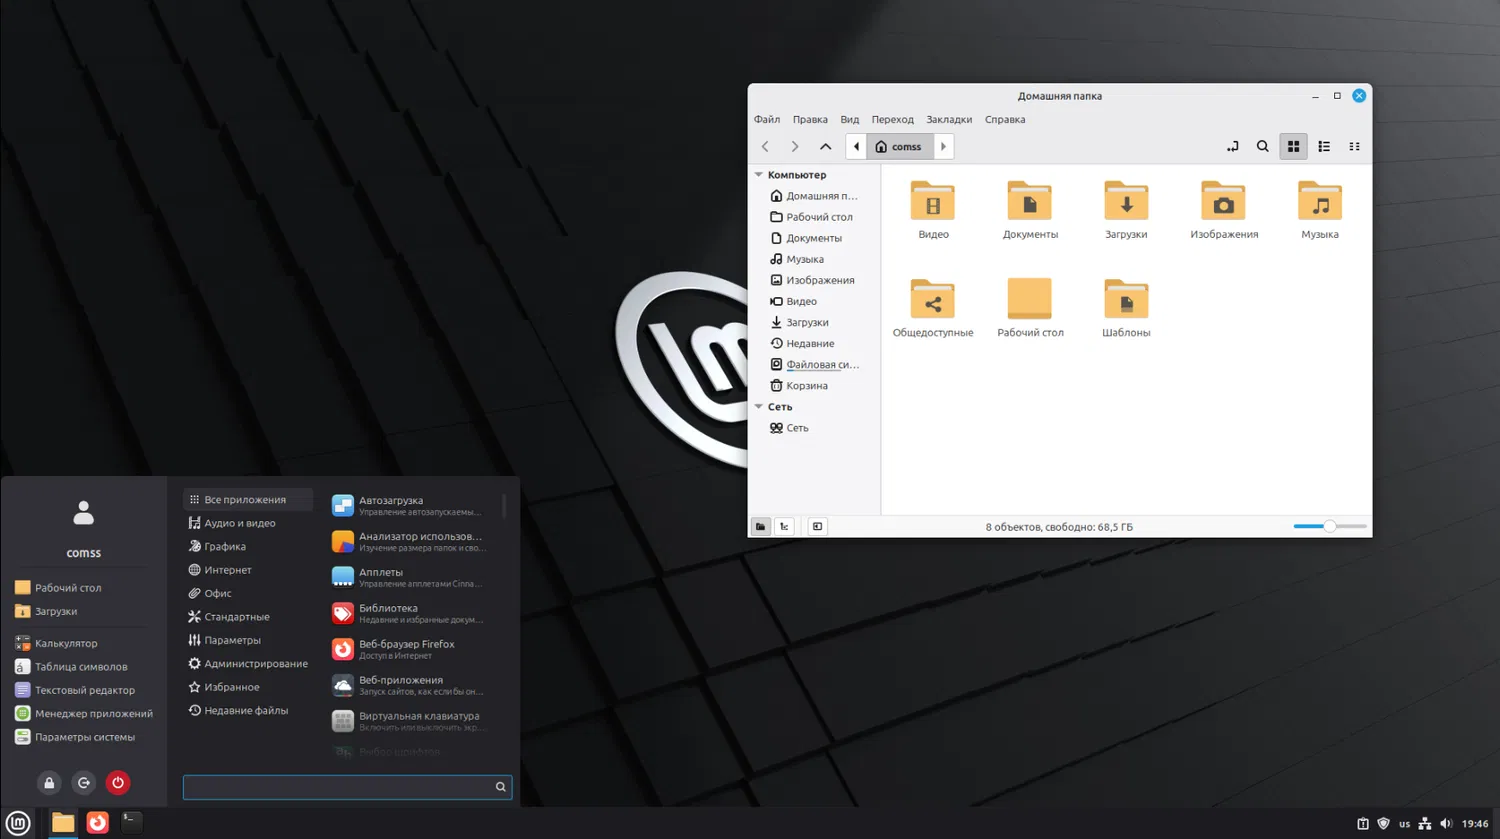Click the terminal icon on the panel
The width and height of the screenshot is (1500, 839).
coord(131,822)
